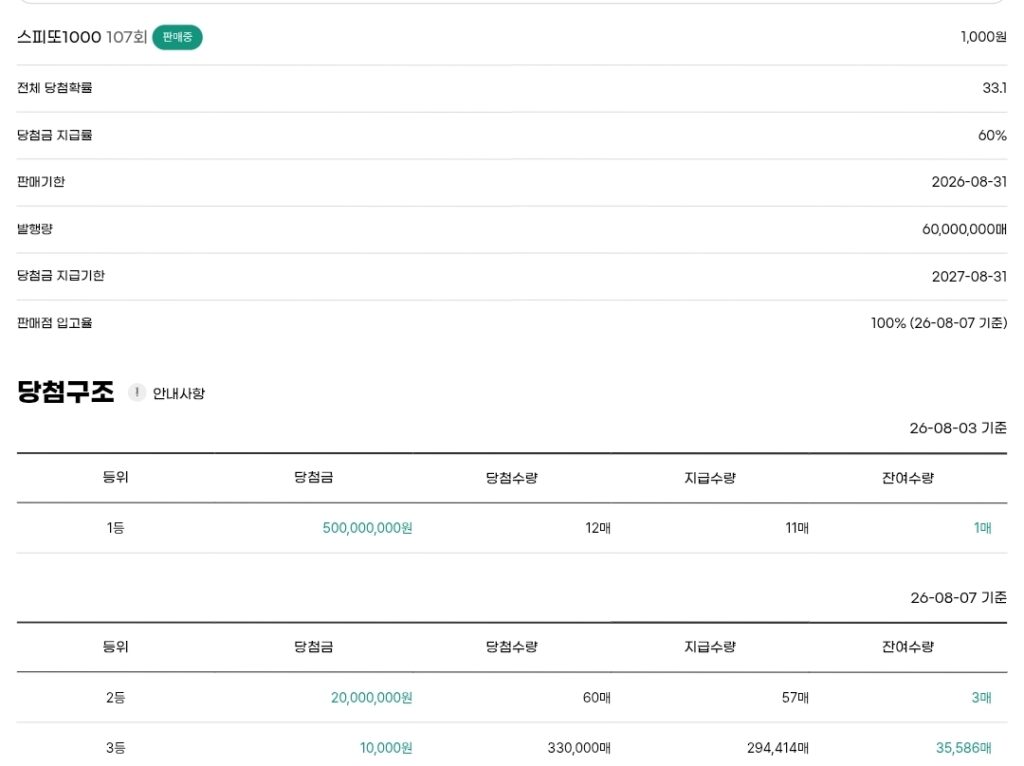Click the 20,000,000원 second prize amount

[372, 697]
